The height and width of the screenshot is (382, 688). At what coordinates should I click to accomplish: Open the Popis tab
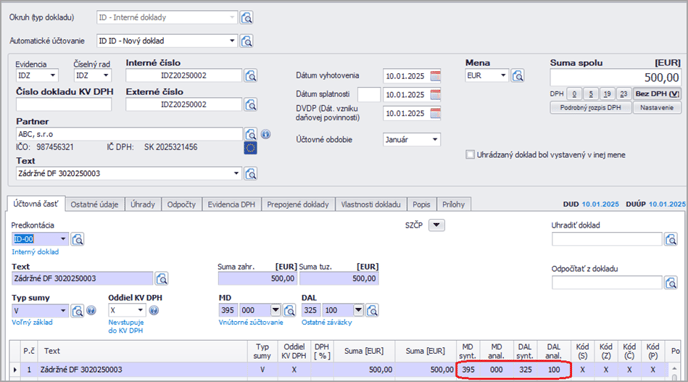pyautogui.click(x=421, y=204)
